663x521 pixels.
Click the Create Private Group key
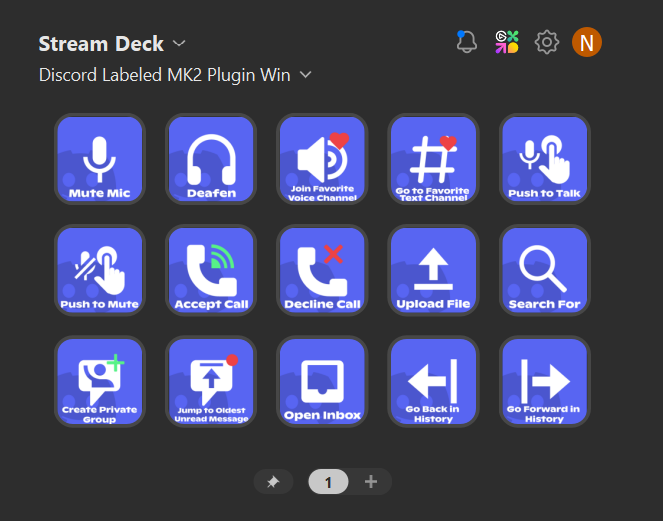tap(100, 381)
